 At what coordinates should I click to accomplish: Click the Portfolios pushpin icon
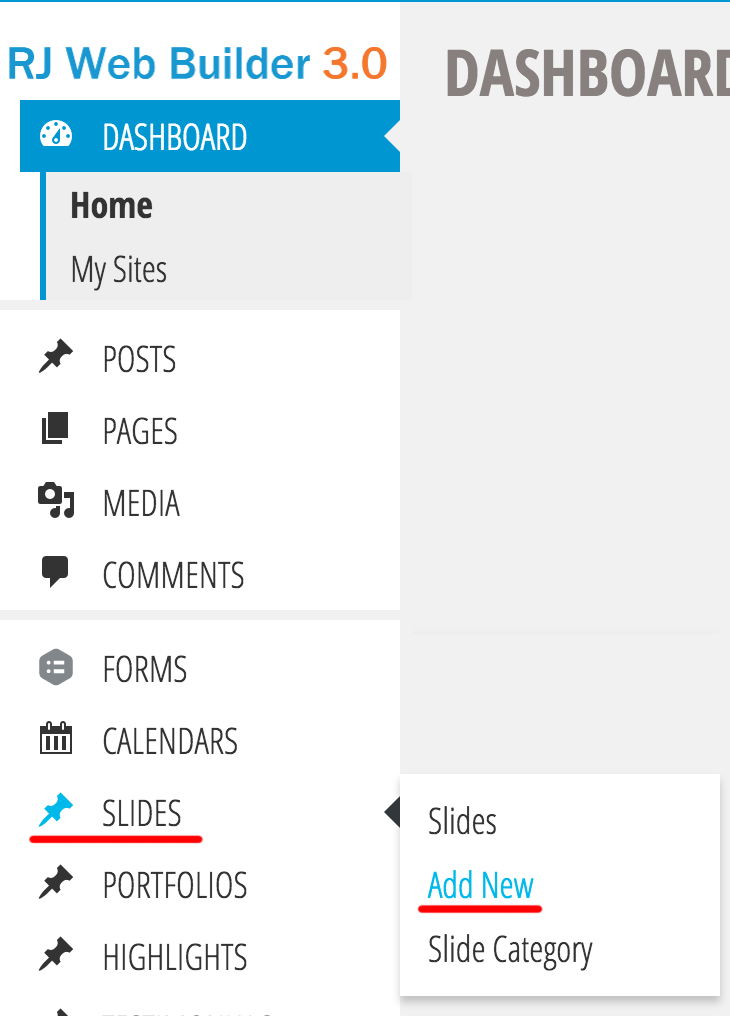click(56, 884)
